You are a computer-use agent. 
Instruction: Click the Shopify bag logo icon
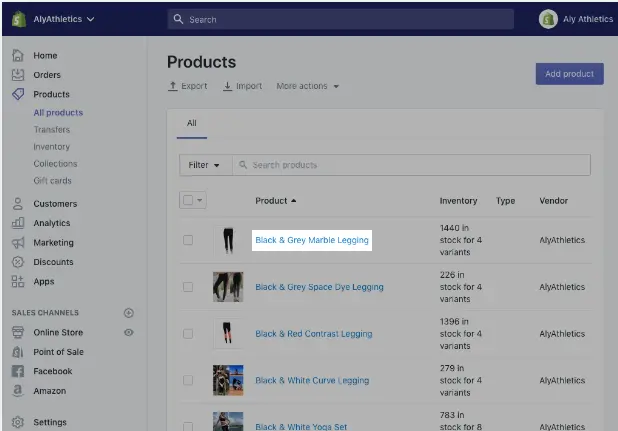(x=18, y=18)
